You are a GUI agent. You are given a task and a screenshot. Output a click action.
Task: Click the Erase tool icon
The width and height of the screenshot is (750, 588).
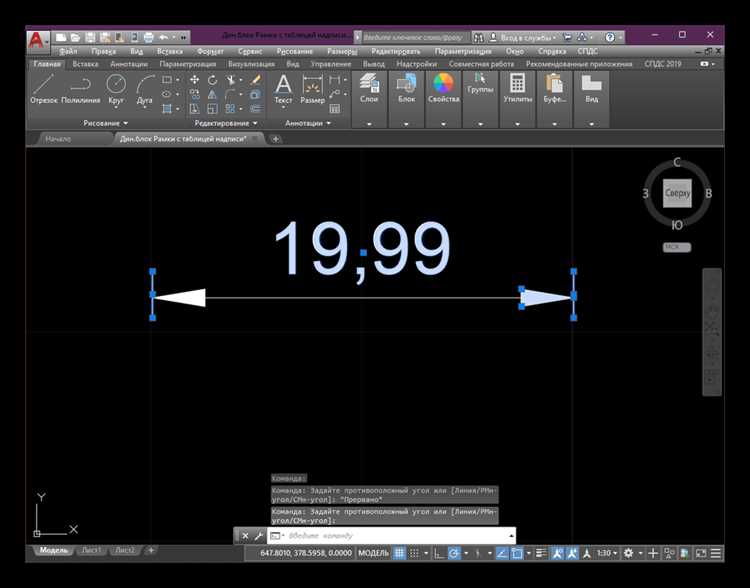255,79
